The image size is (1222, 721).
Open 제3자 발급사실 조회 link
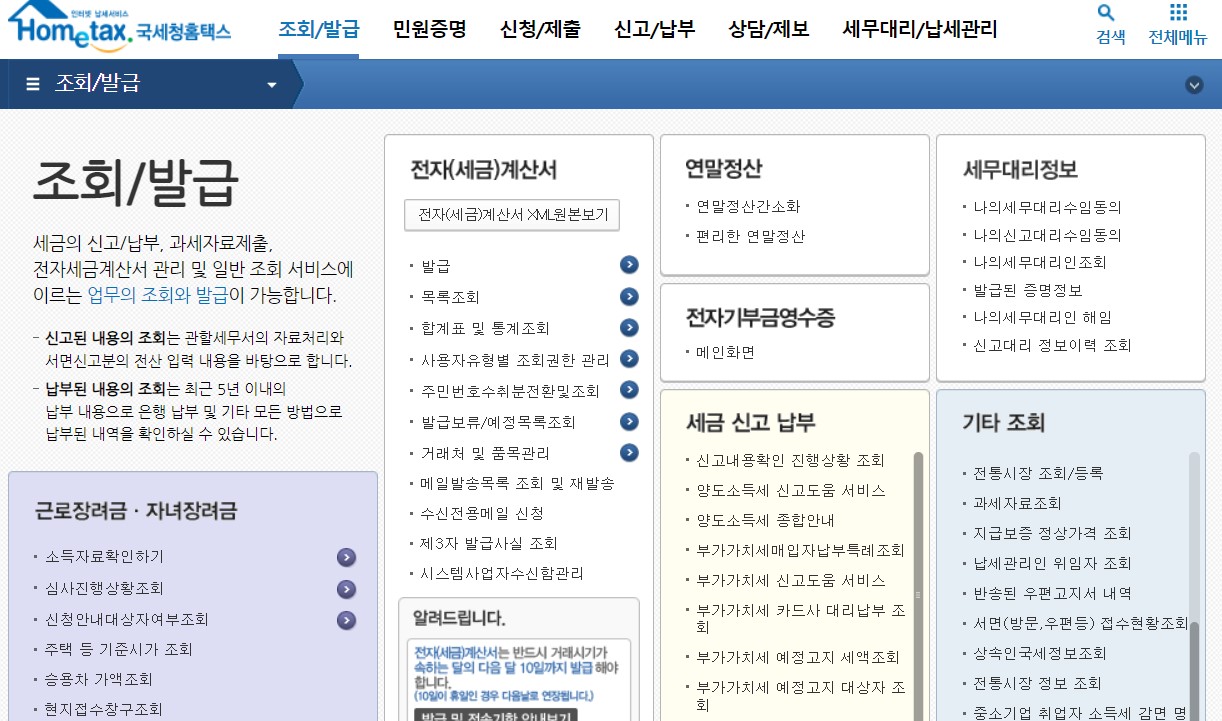coord(489,543)
